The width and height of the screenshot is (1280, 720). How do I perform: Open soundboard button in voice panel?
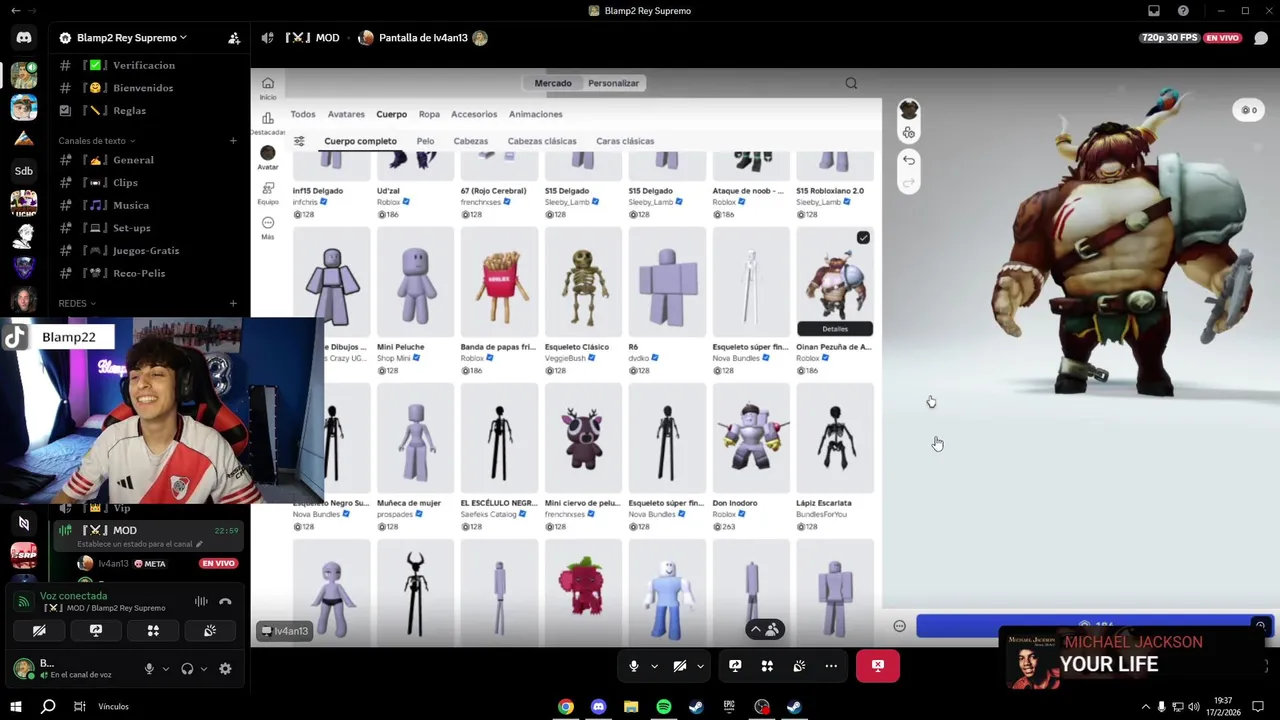coord(210,631)
